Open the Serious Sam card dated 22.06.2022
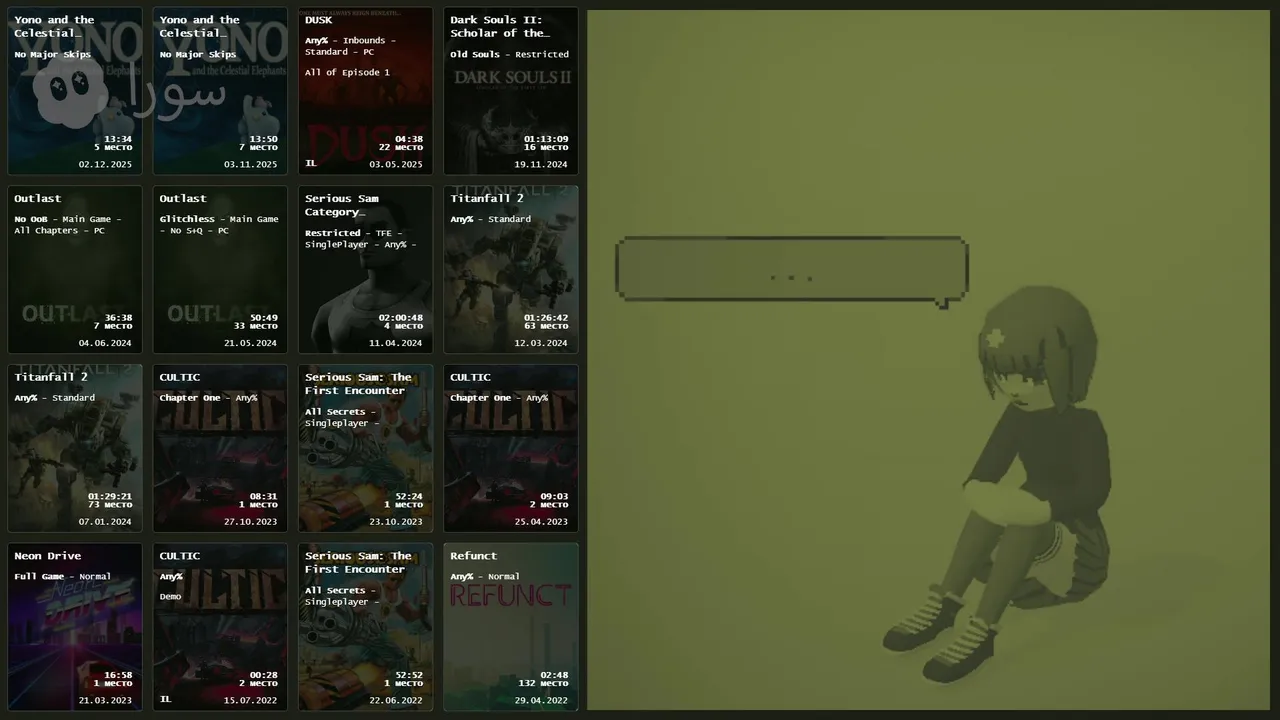This screenshot has height=720, width=1280. pos(366,627)
